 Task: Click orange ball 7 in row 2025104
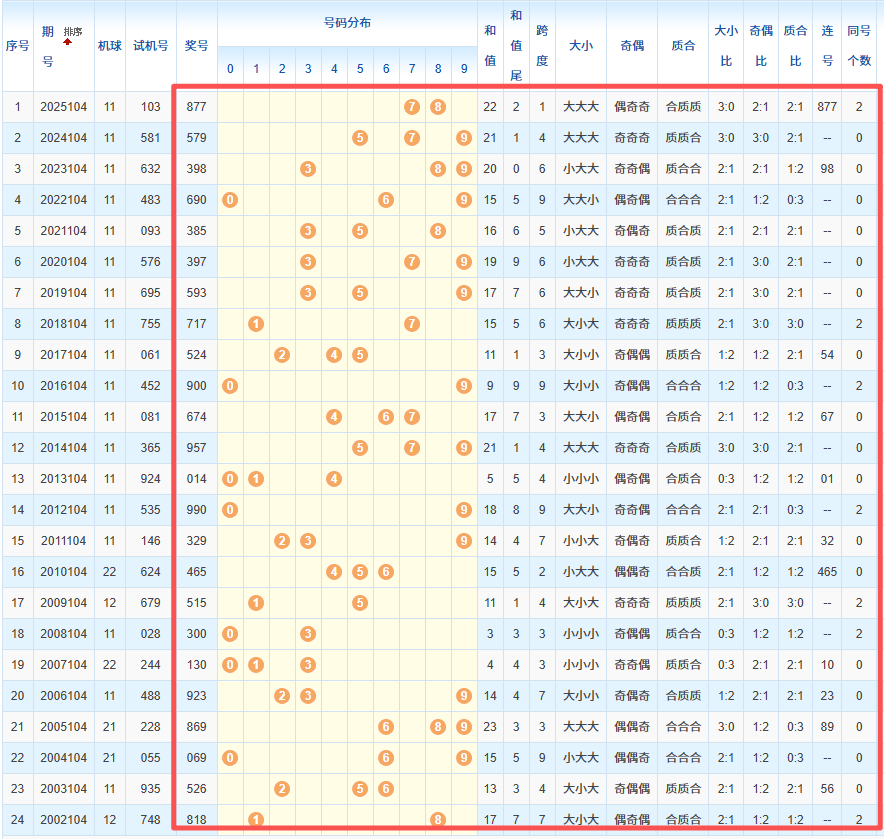[411, 106]
